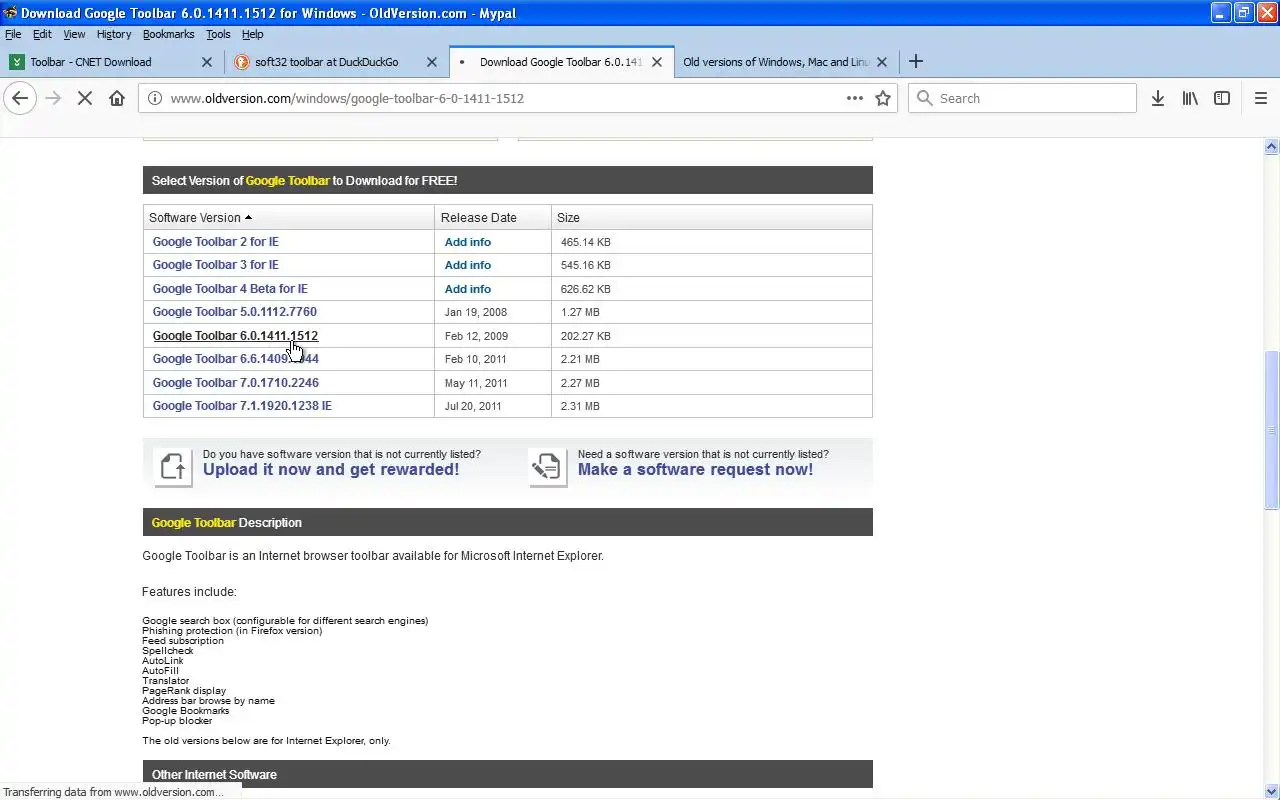
Task: Click Make a software request now
Action: point(695,469)
